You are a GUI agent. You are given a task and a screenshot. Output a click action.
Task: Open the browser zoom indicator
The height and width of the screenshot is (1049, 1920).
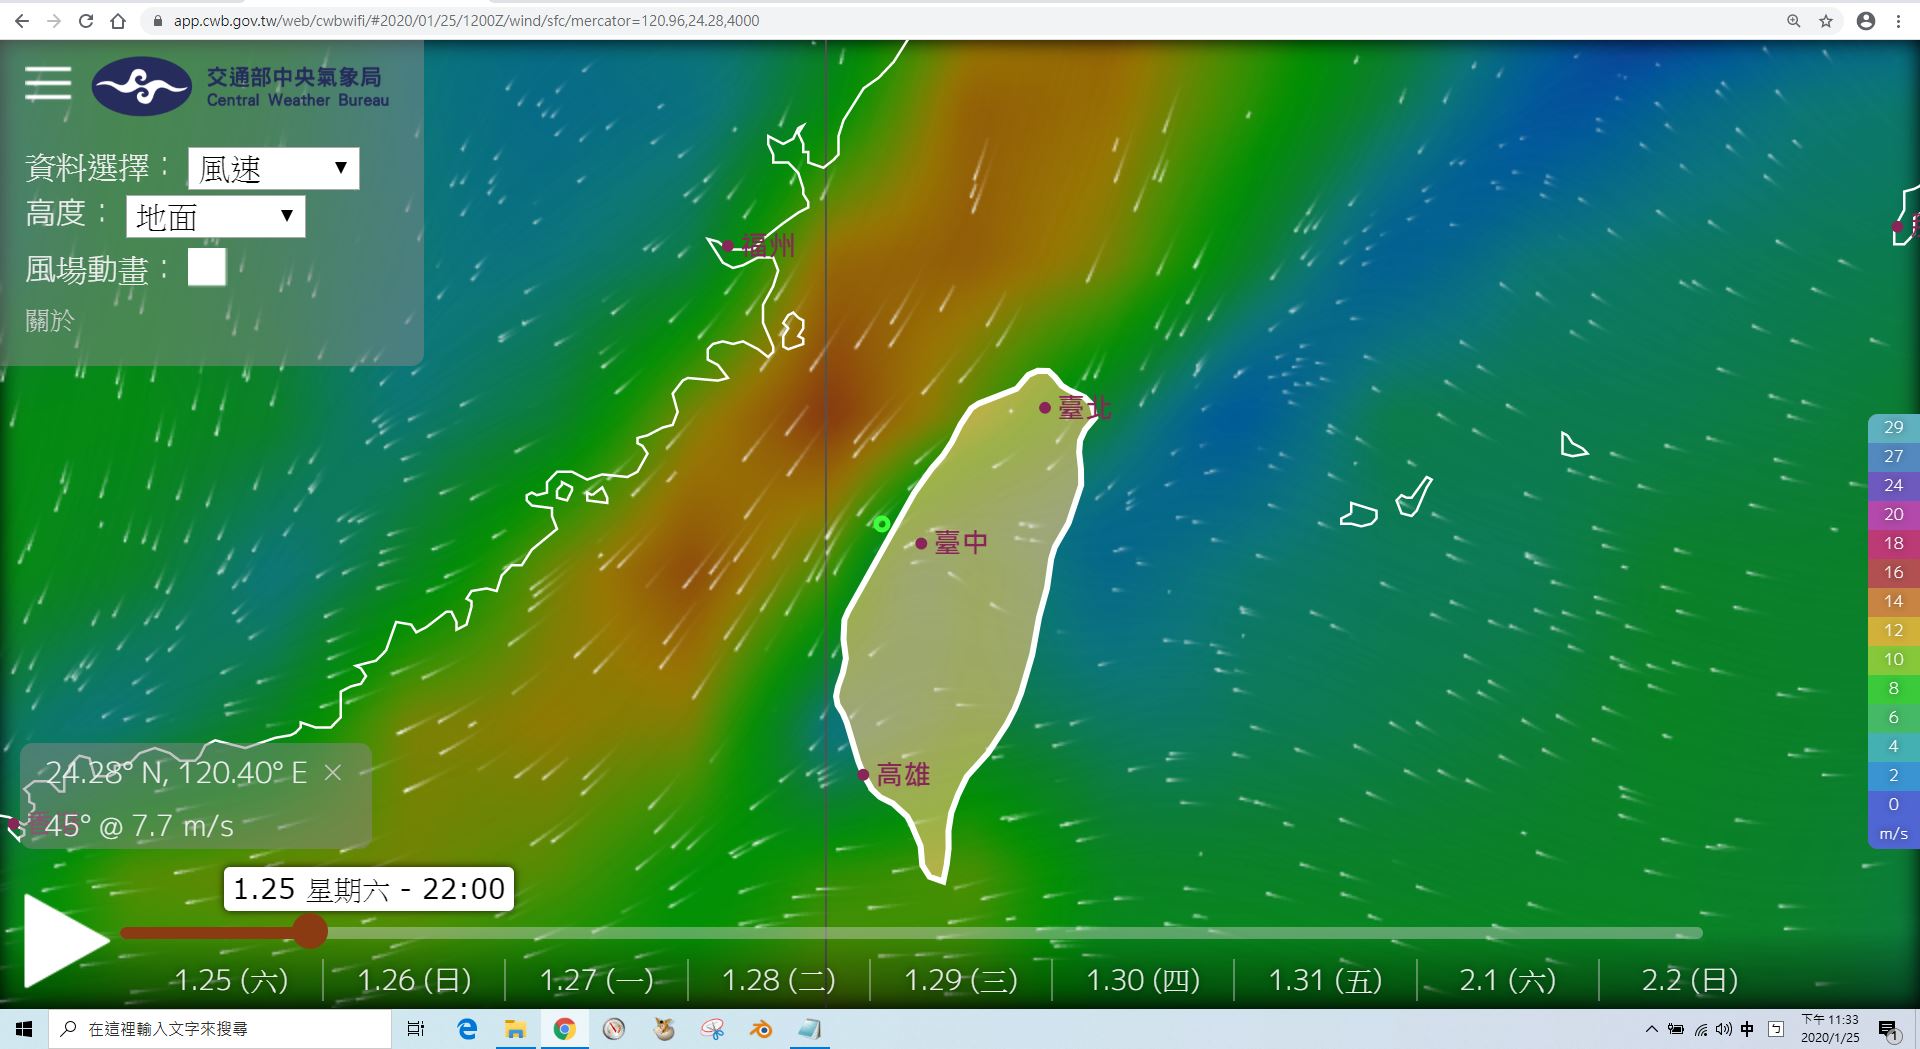[1793, 20]
